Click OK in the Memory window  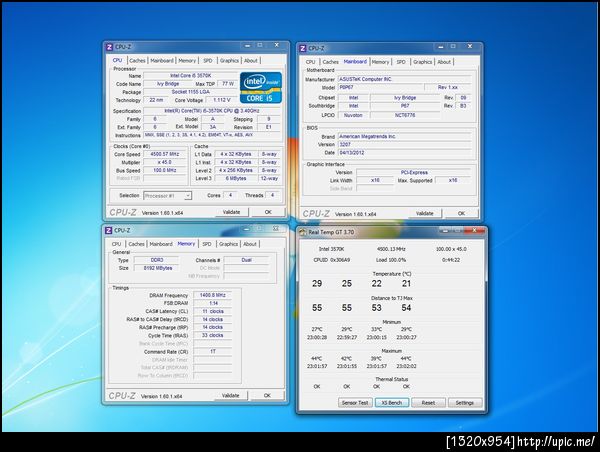267,395
